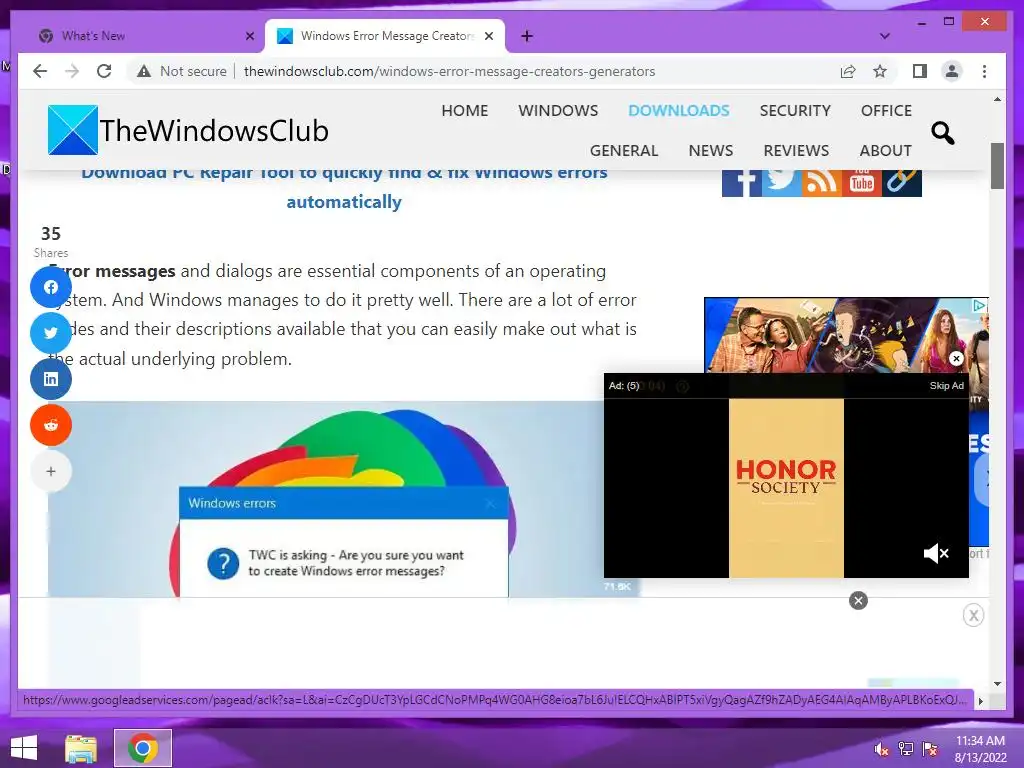The height and width of the screenshot is (768, 1024).
Task: Click the Honor Society video ad
Action: click(x=786, y=488)
